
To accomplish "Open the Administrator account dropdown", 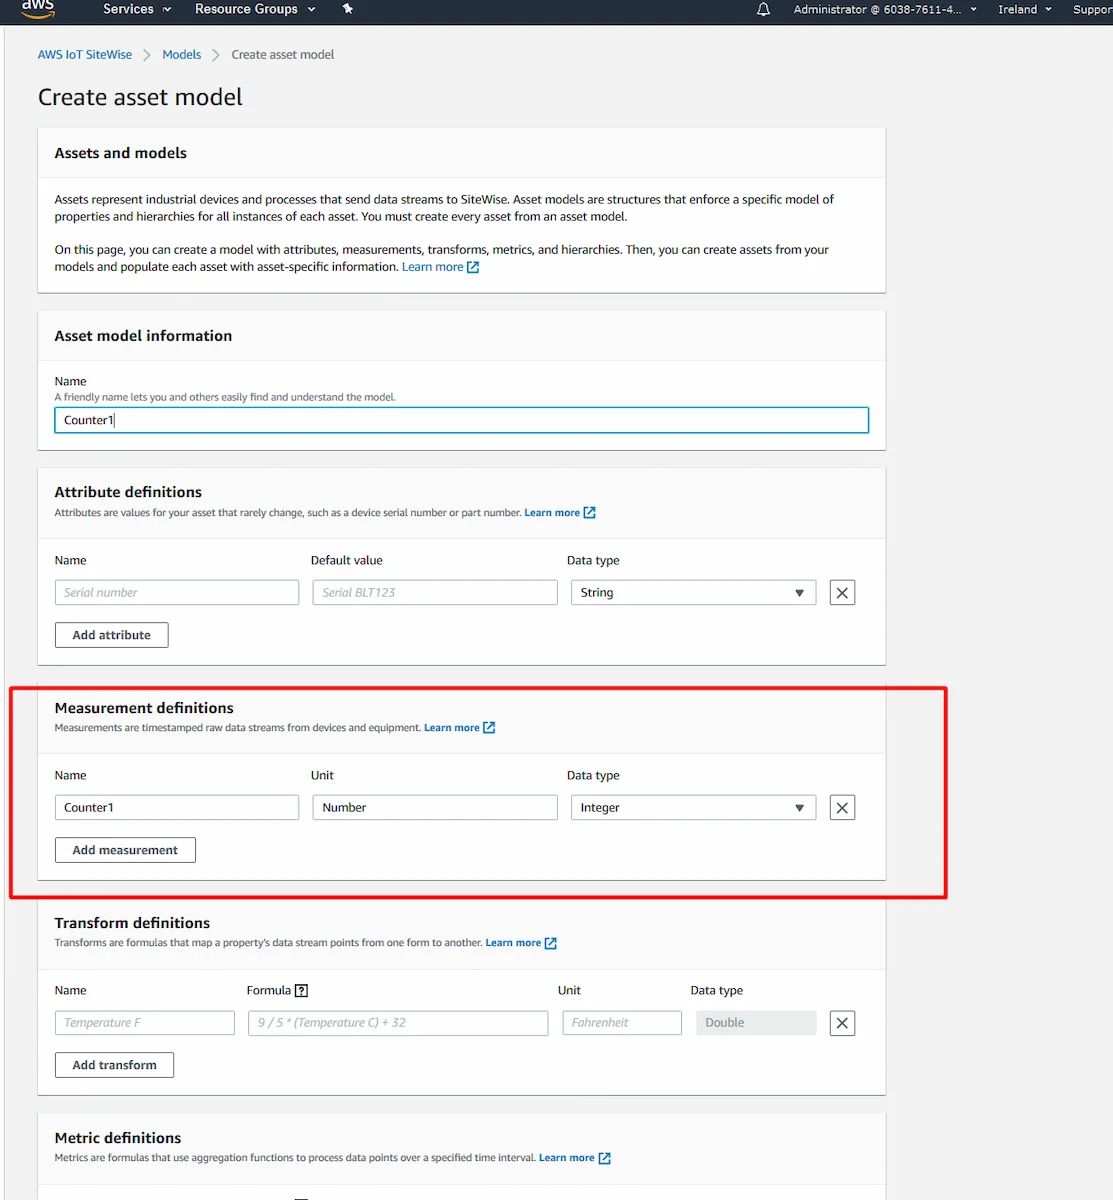I will coord(885,9).
